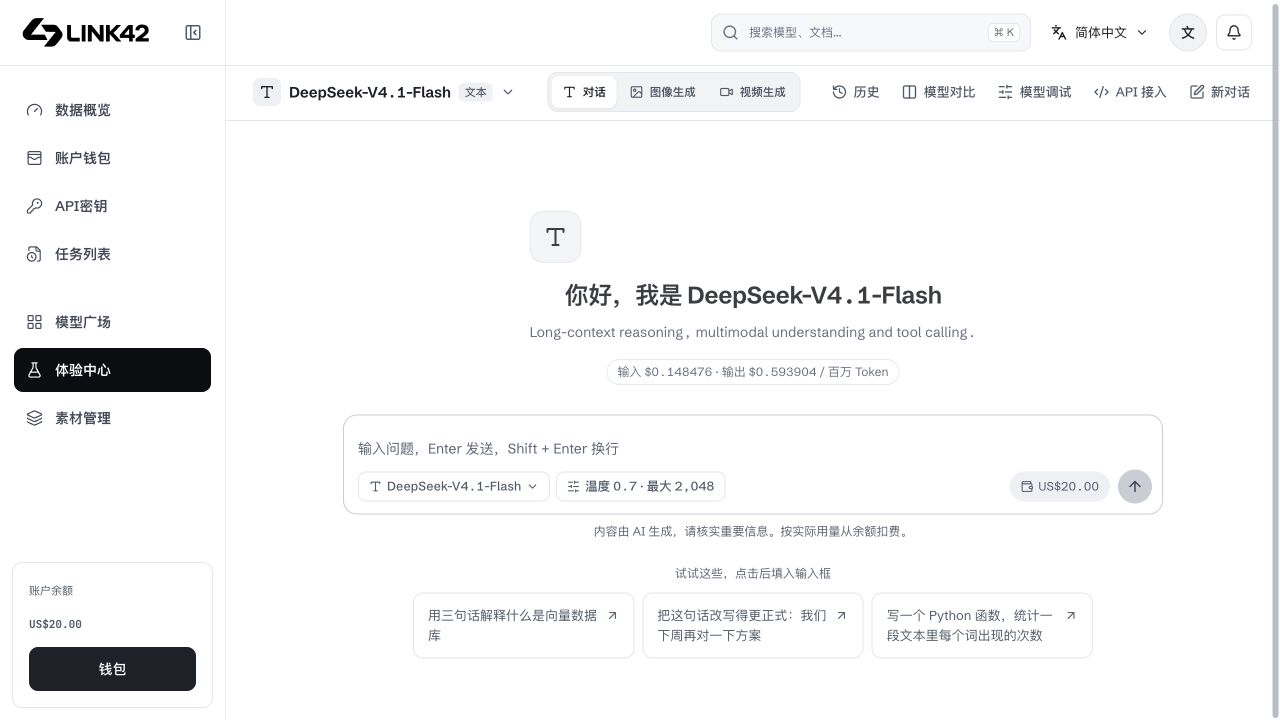
Task: Click the US$20.00 balance chip in input box
Action: click(x=1060, y=486)
